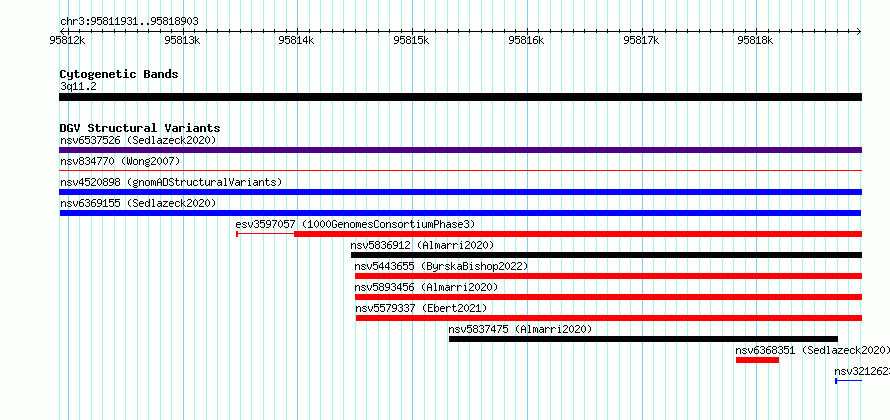The height and width of the screenshot is (420, 890).
Task: Select the purple nsv6537526 variant bar
Action: click(460, 150)
